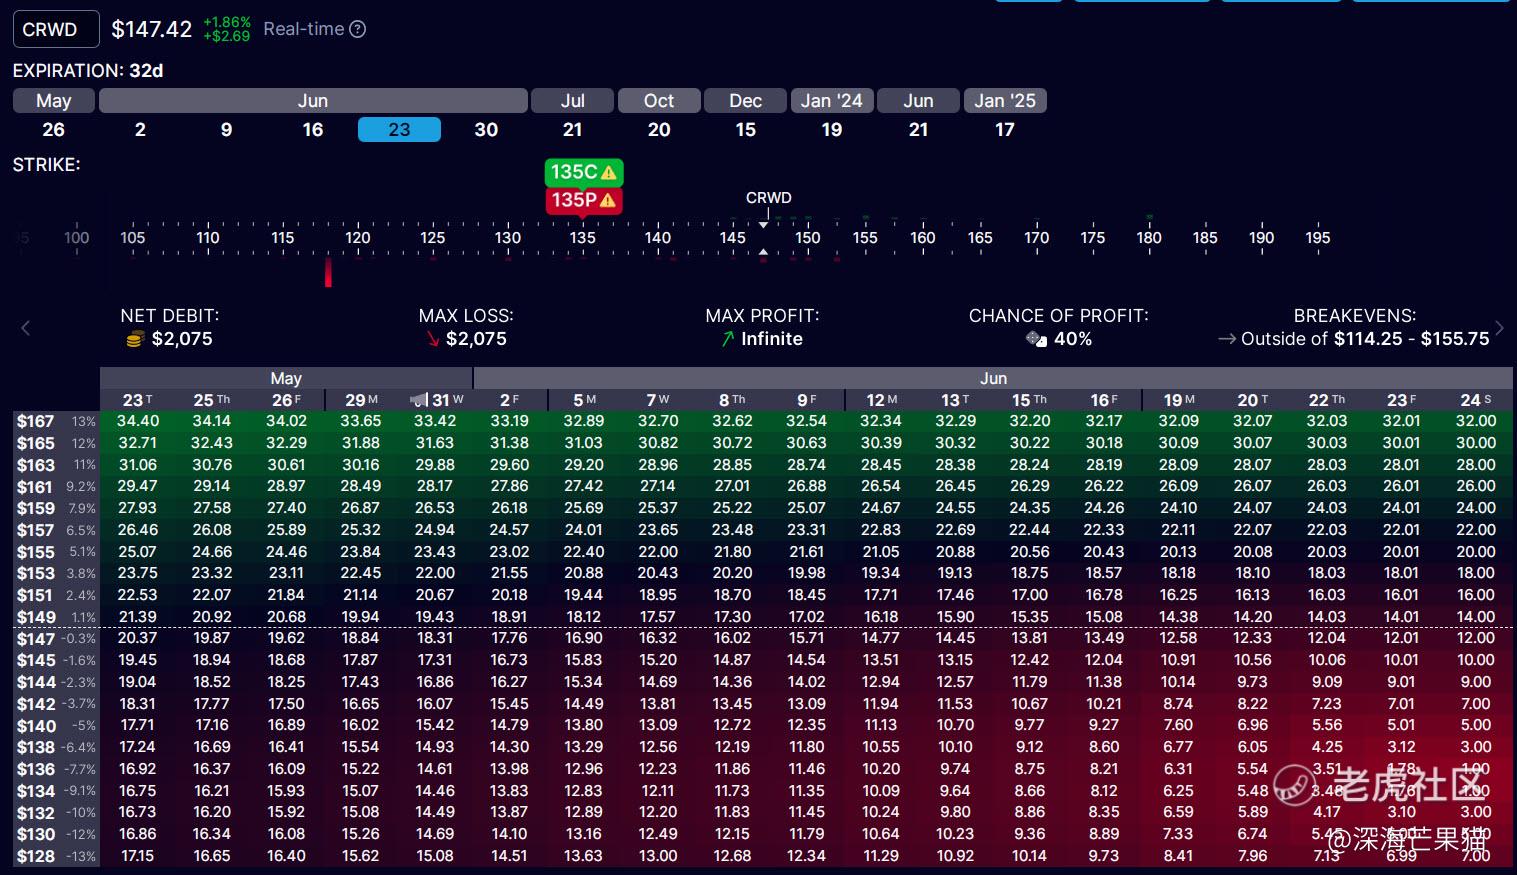Click the warning icon on 135C tag
This screenshot has width=1517, height=875.
(x=609, y=172)
